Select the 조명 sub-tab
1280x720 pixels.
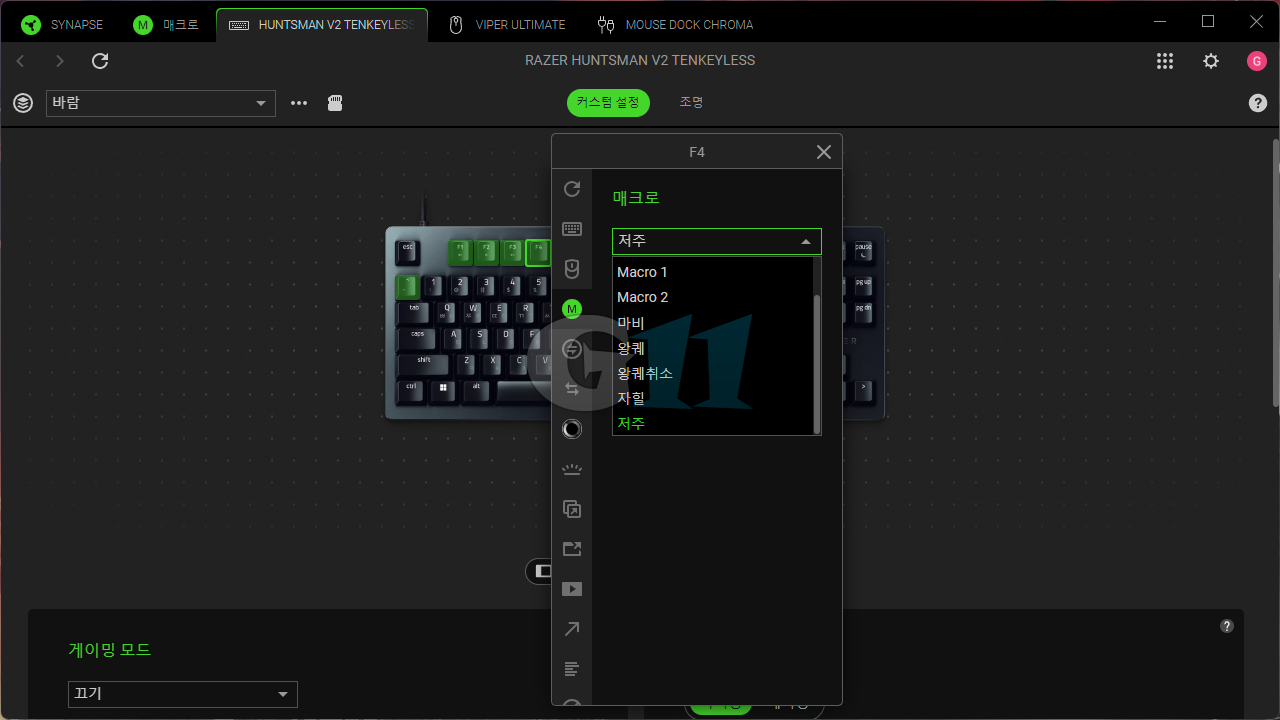pos(691,102)
